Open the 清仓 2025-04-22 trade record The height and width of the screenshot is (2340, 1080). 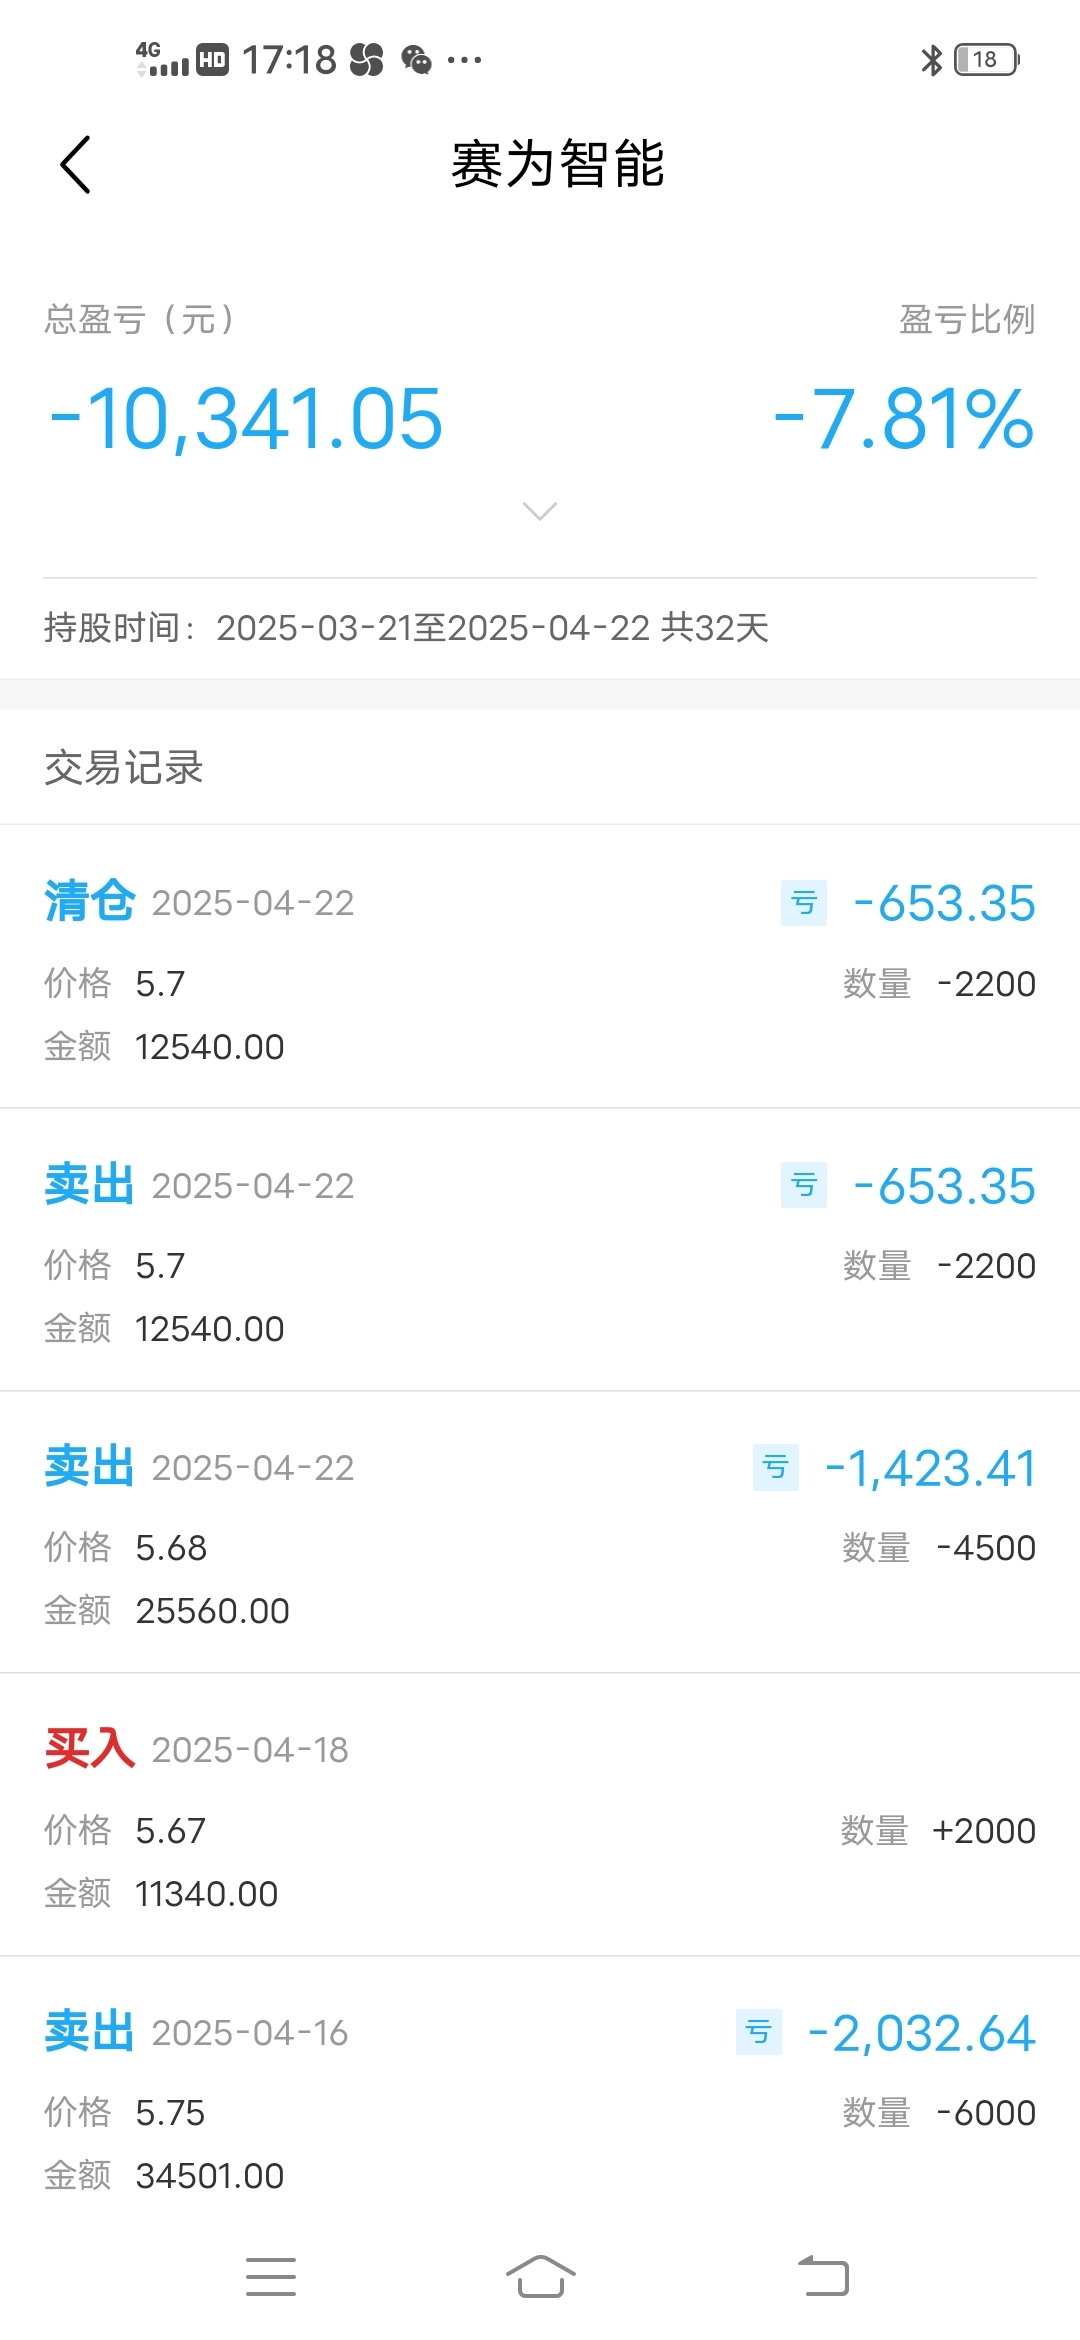(x=540, y=966)
